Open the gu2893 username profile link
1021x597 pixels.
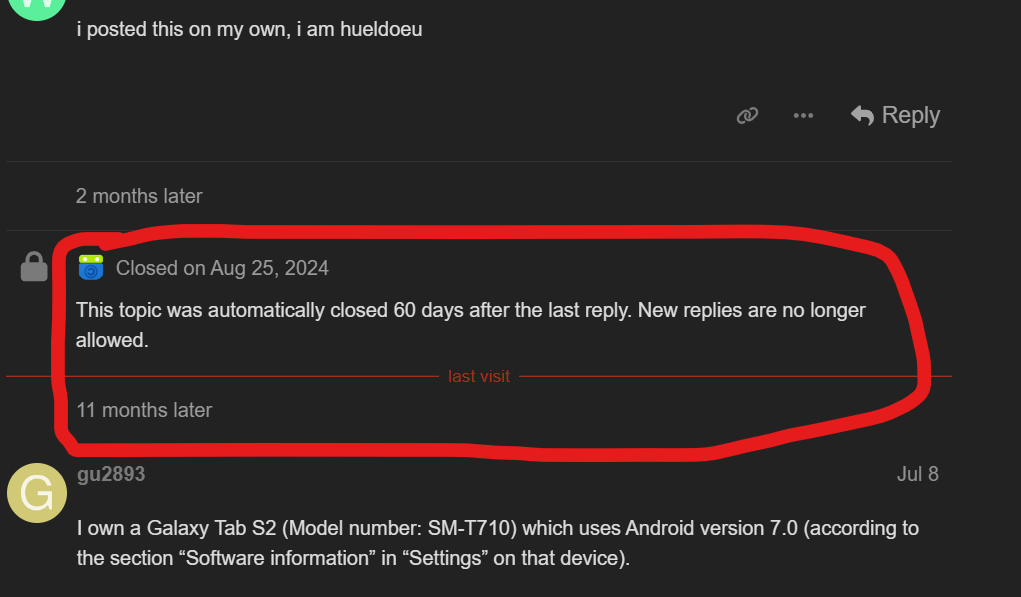tap(111, 474)
